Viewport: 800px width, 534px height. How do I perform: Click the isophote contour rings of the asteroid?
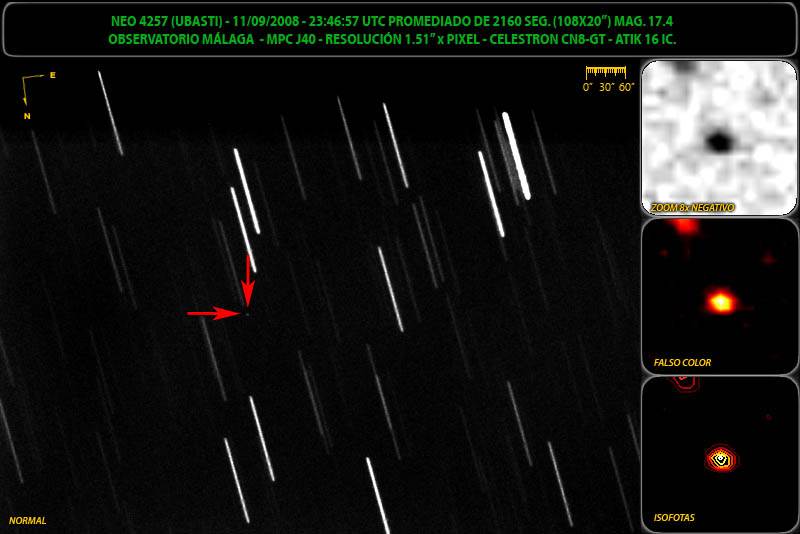click(x=720, y=459)
